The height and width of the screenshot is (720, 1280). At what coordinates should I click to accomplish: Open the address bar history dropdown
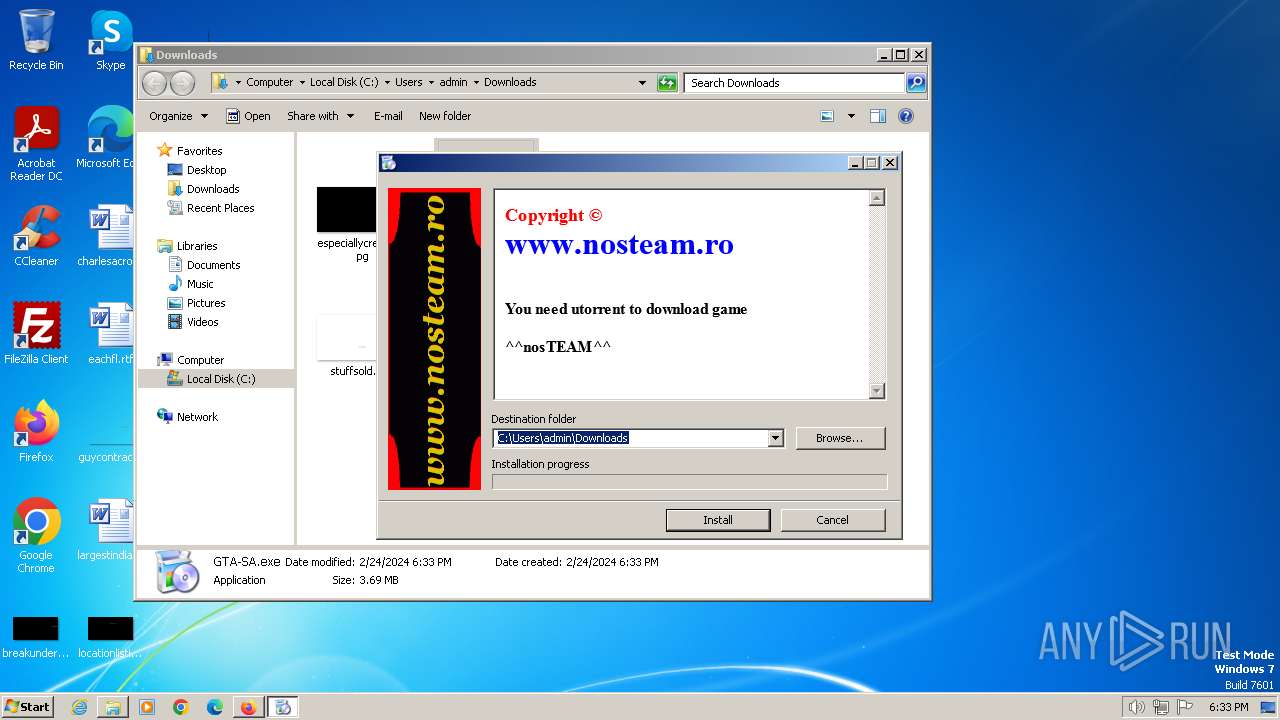tap(642, 83)
